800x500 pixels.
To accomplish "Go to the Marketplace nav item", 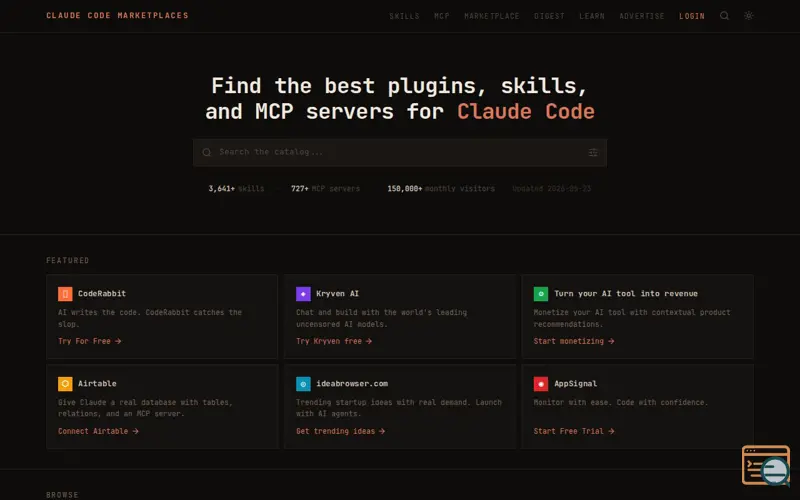I will coord(492,16).
